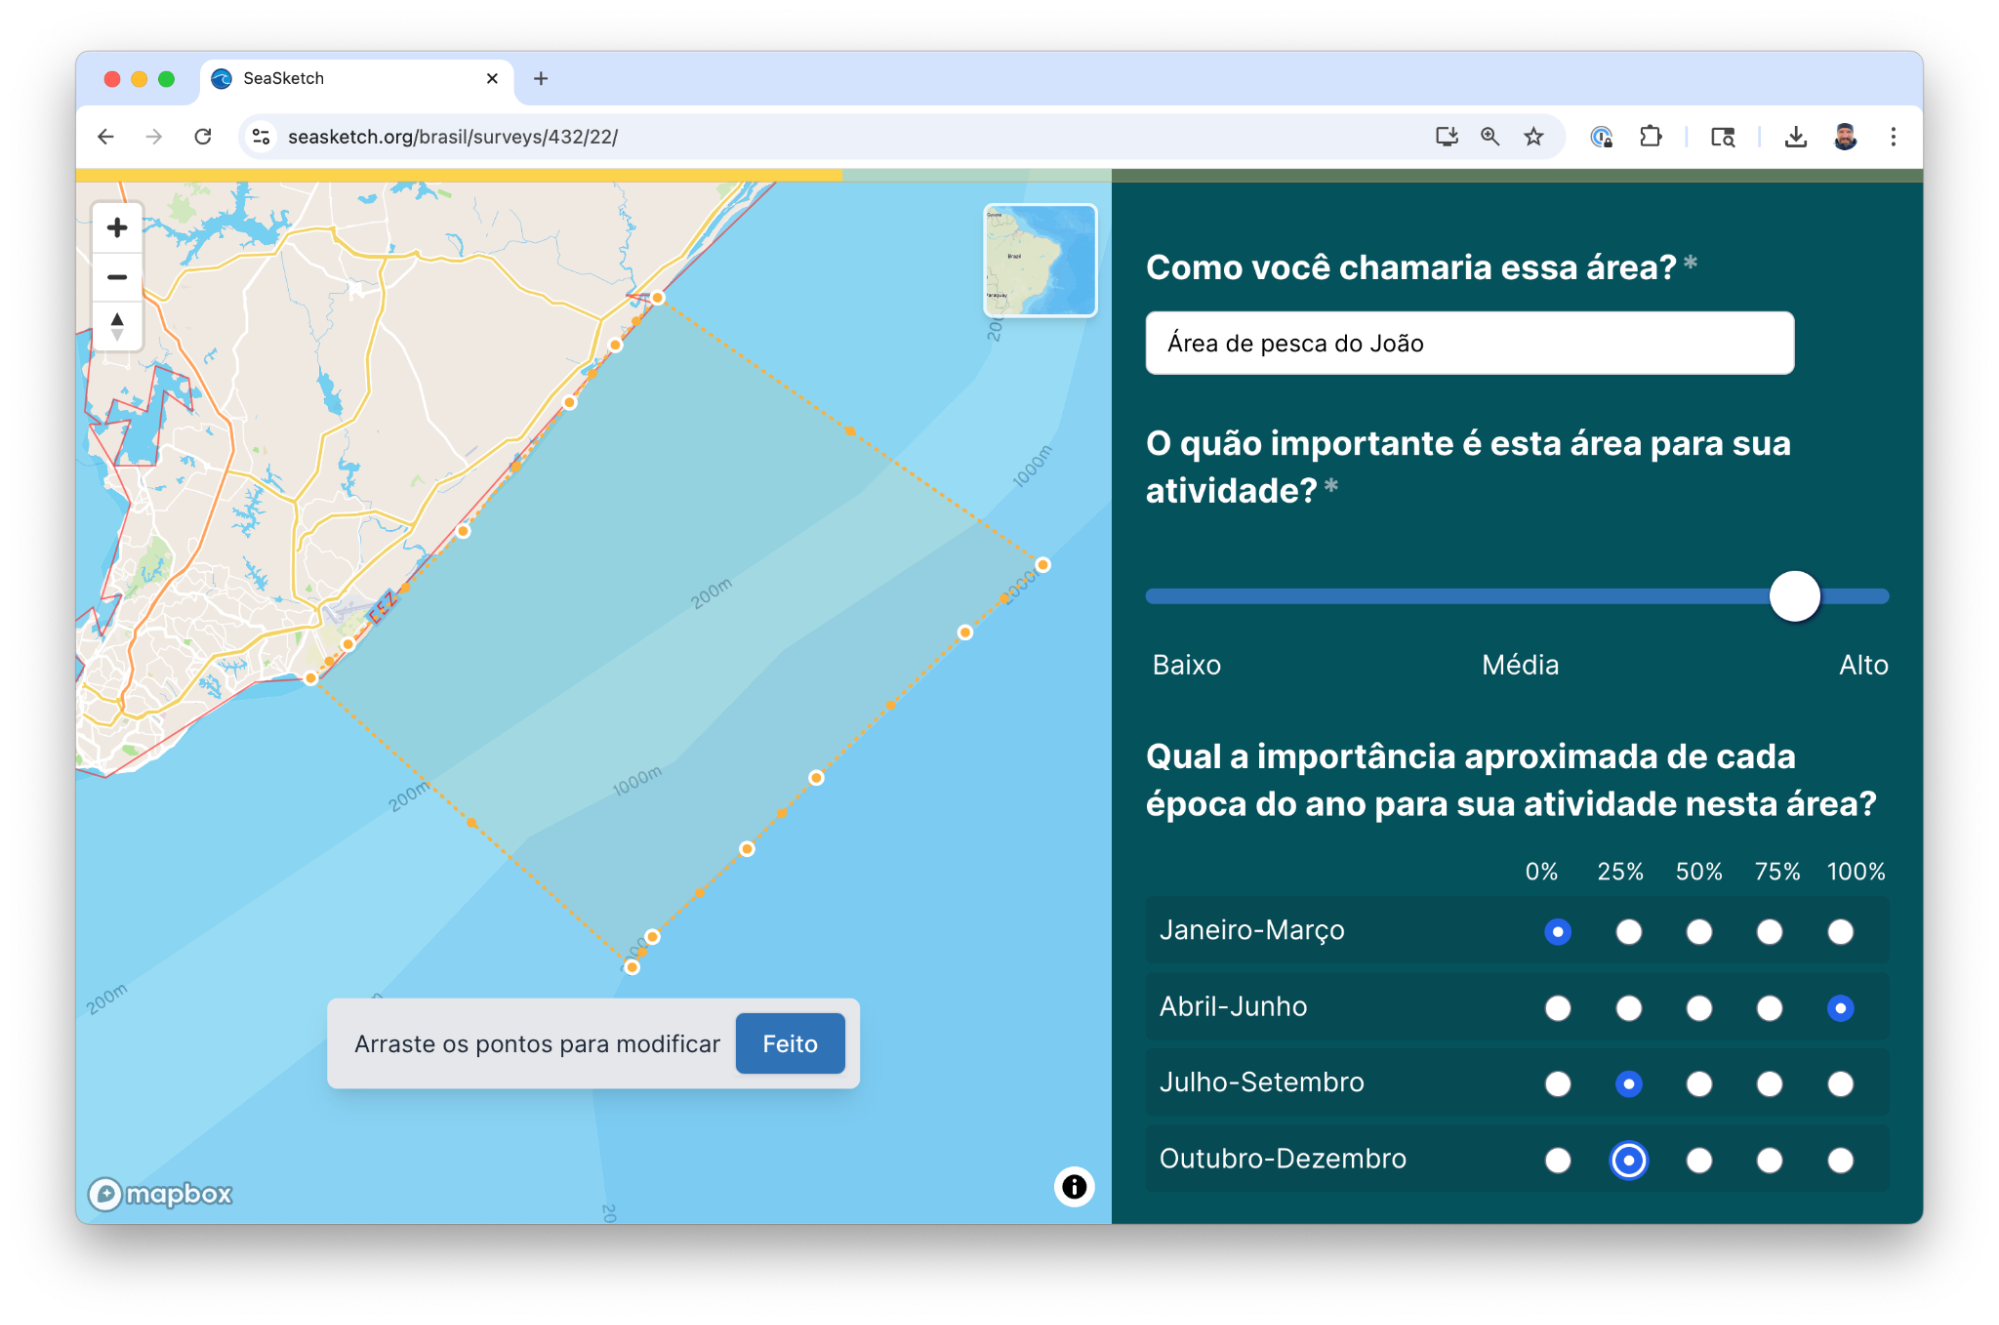Click the browser zoom magnifier icon
Viewport: 1999px width, 1325px height.
point(1490,137)
